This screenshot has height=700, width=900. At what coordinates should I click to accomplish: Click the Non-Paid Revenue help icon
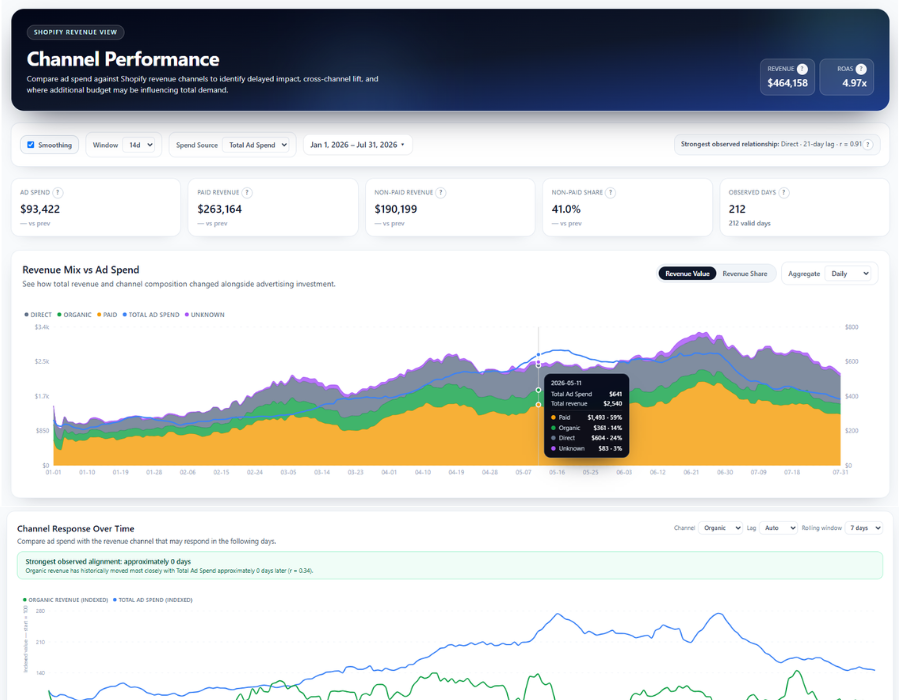click(441, 193)
